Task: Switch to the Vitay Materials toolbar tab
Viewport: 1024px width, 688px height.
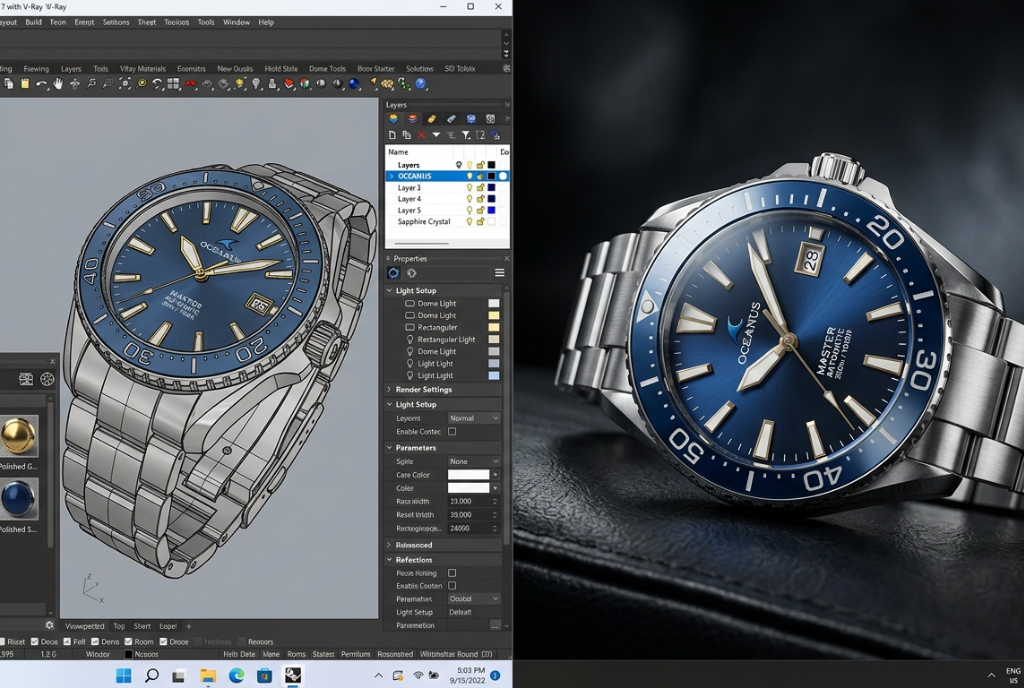Action: click(142, 69)
